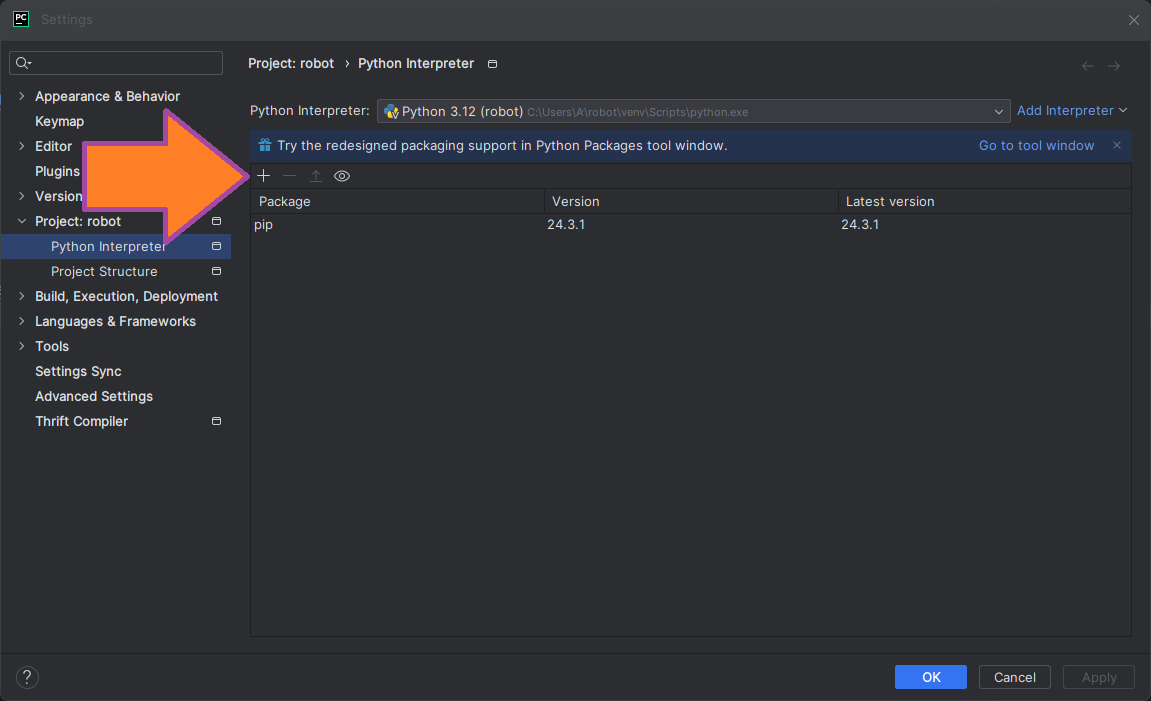Viewport: 1151px width, 701px height.
Task: Click project icon on Python Interpreter tree row
Action: tap(217, 246)
